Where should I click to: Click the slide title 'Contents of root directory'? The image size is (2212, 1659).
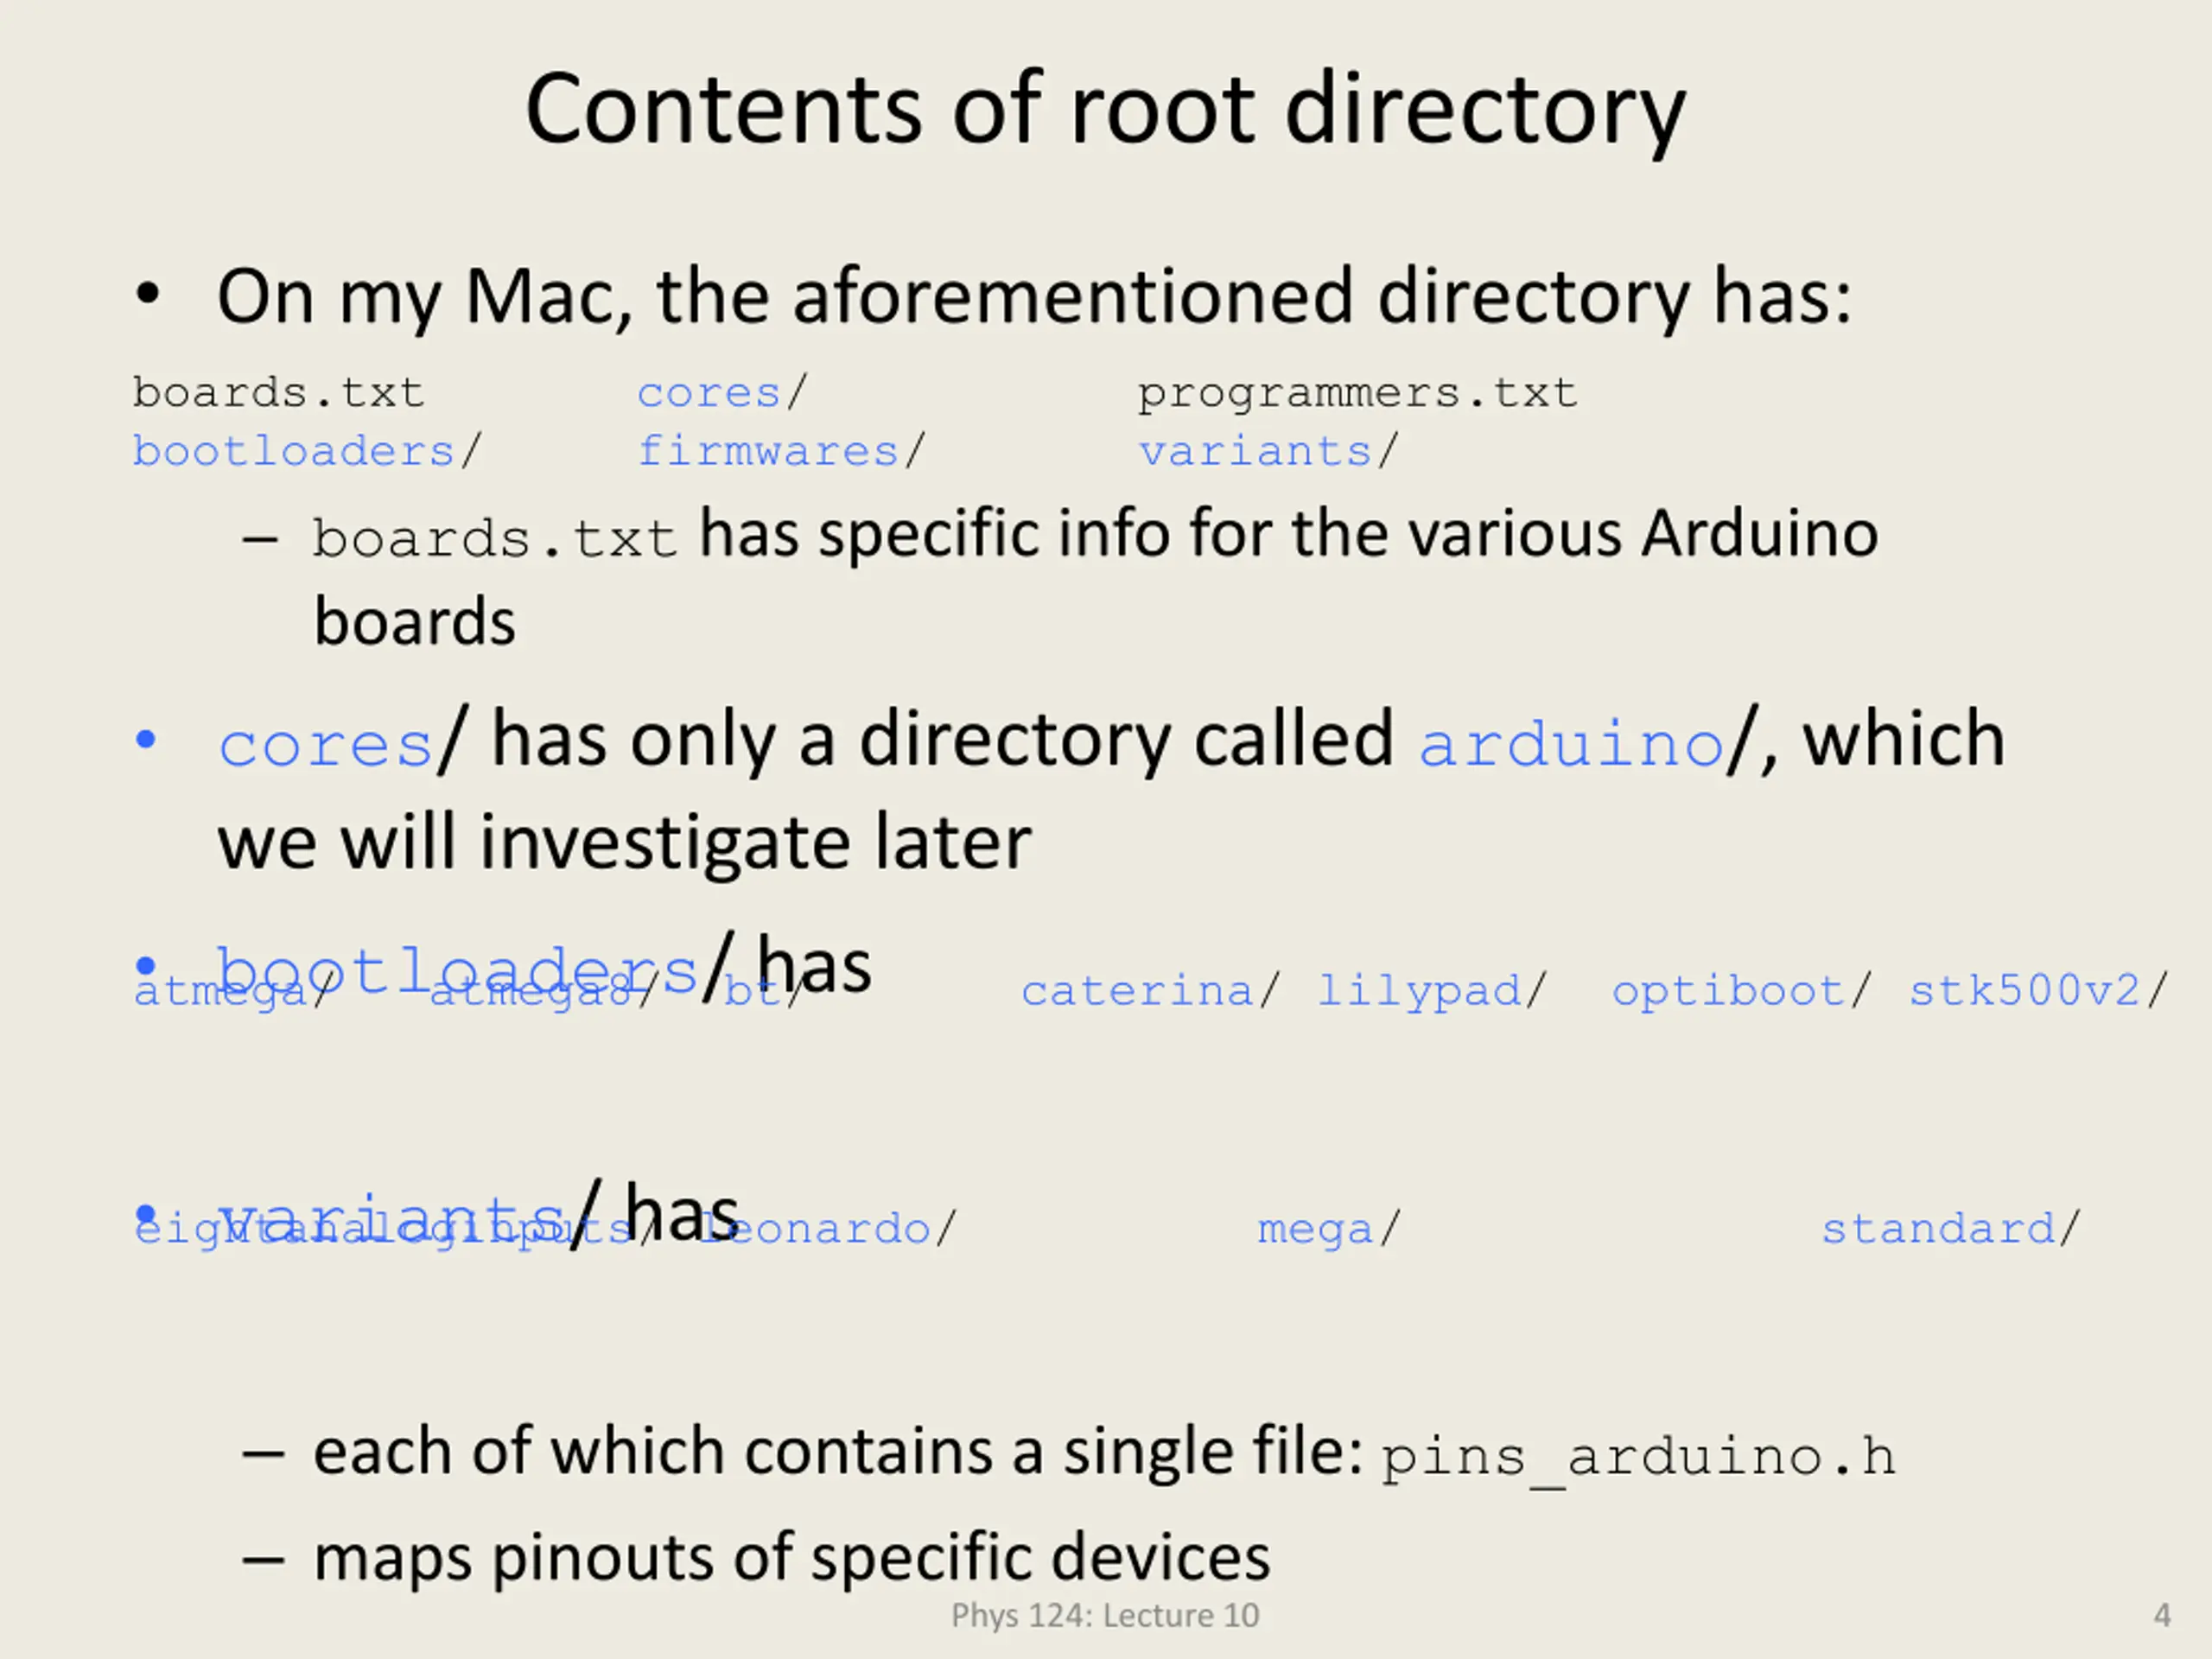pyautogui.click(x=1105, y=110)
